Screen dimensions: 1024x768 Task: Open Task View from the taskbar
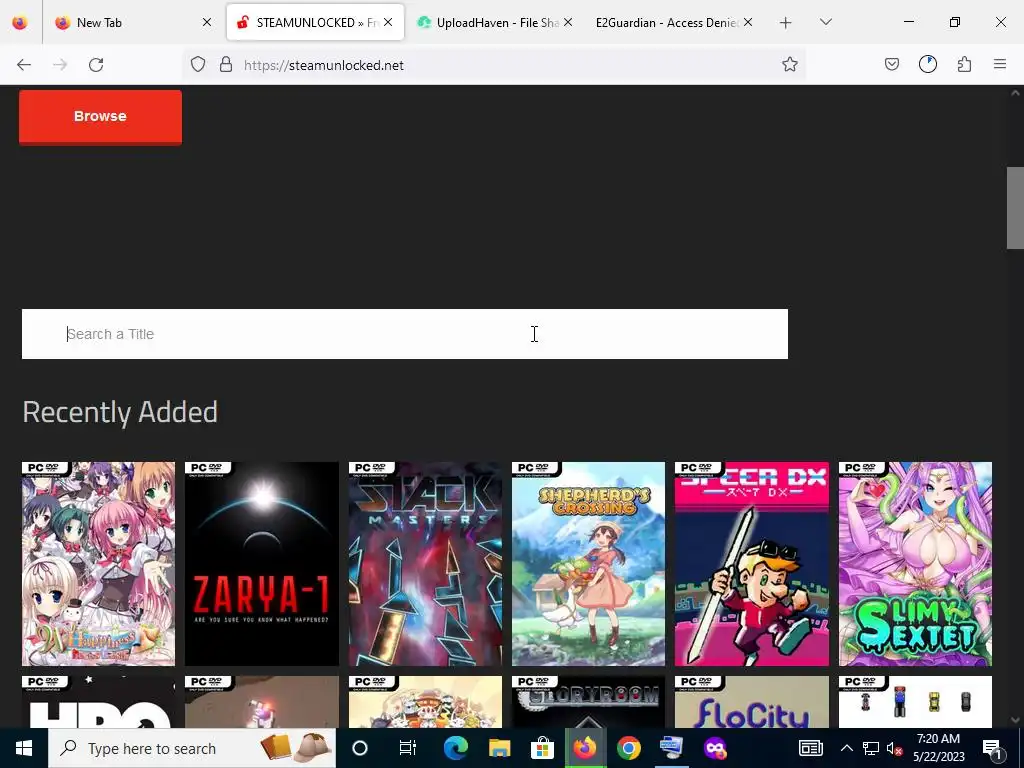pos(408,748)
